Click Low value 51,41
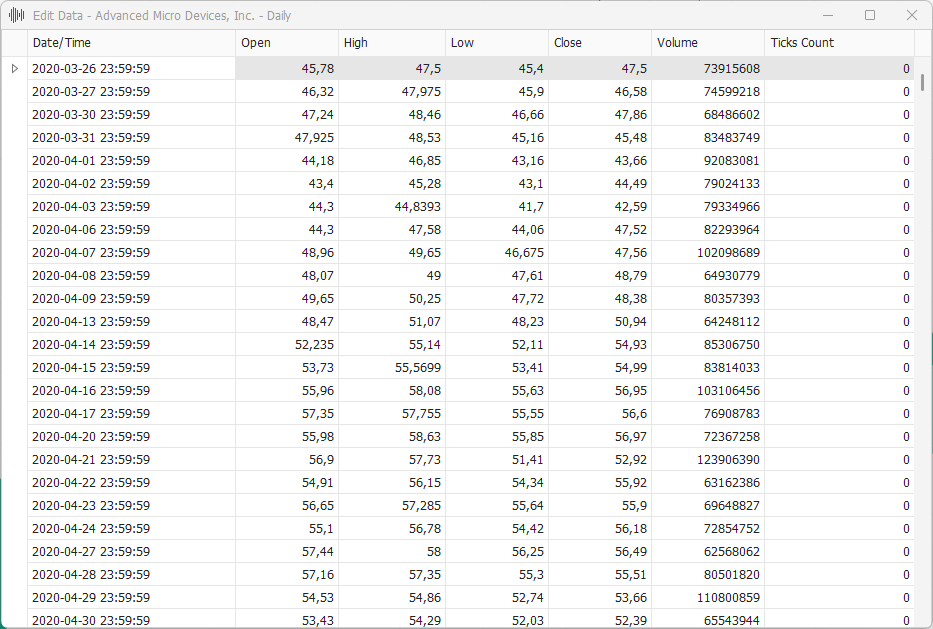Viewport: 933px width, 629px height. (497, 460)
